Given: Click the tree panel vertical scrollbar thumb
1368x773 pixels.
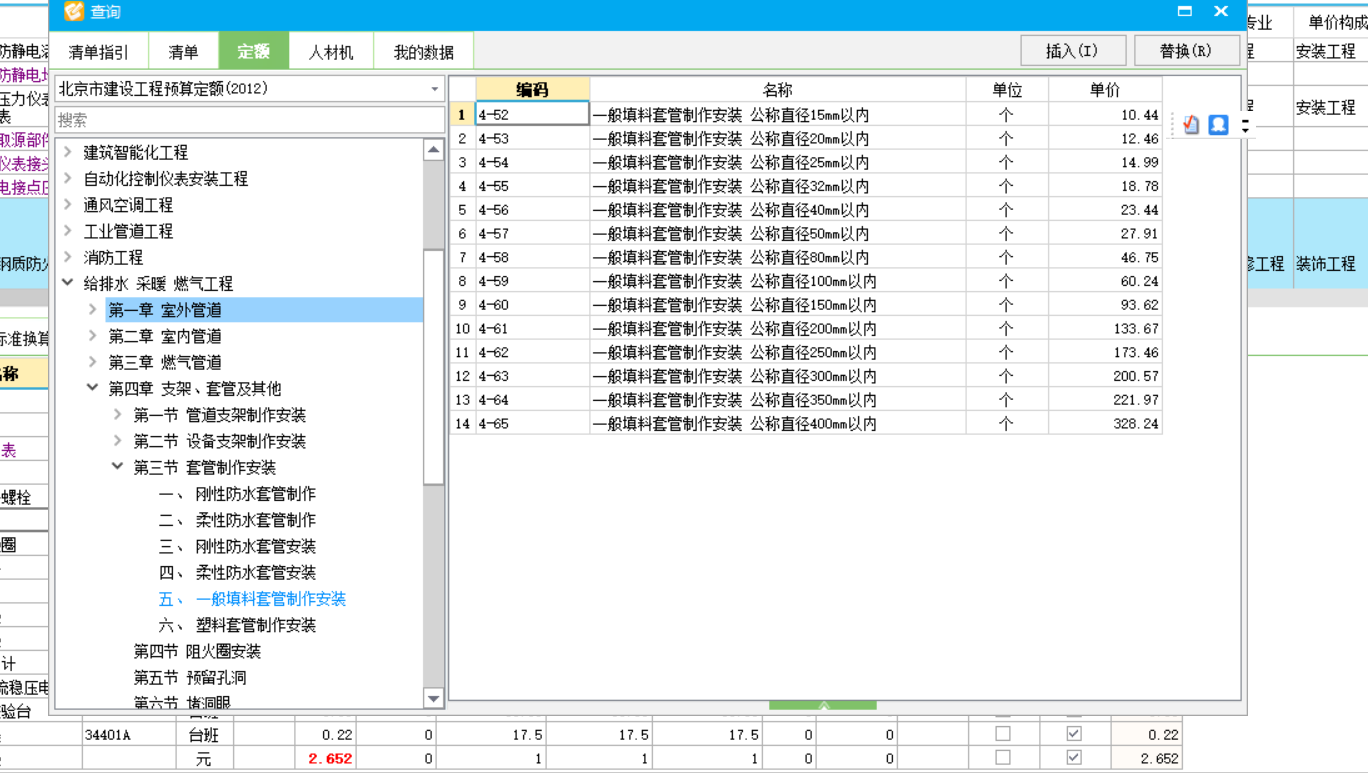Looking at the screenshot, I should pyautogui.click(x=433, y=366).
